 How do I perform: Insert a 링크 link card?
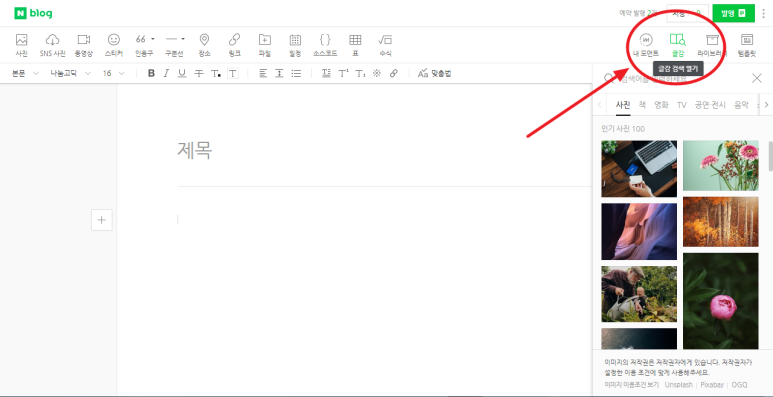[234, 45]
